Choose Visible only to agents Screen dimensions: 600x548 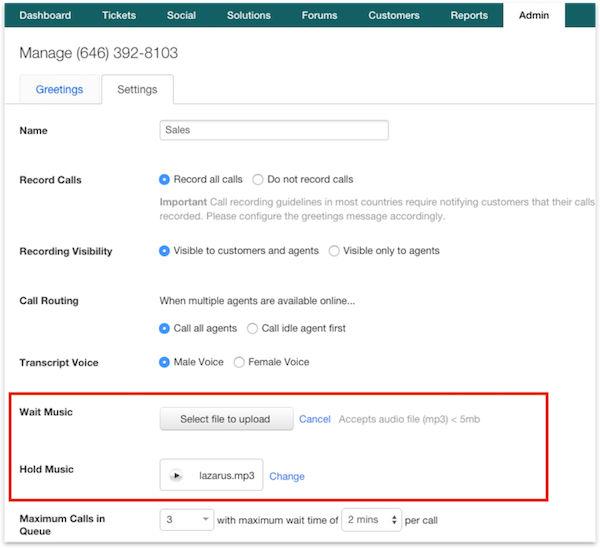click(334, 251)
